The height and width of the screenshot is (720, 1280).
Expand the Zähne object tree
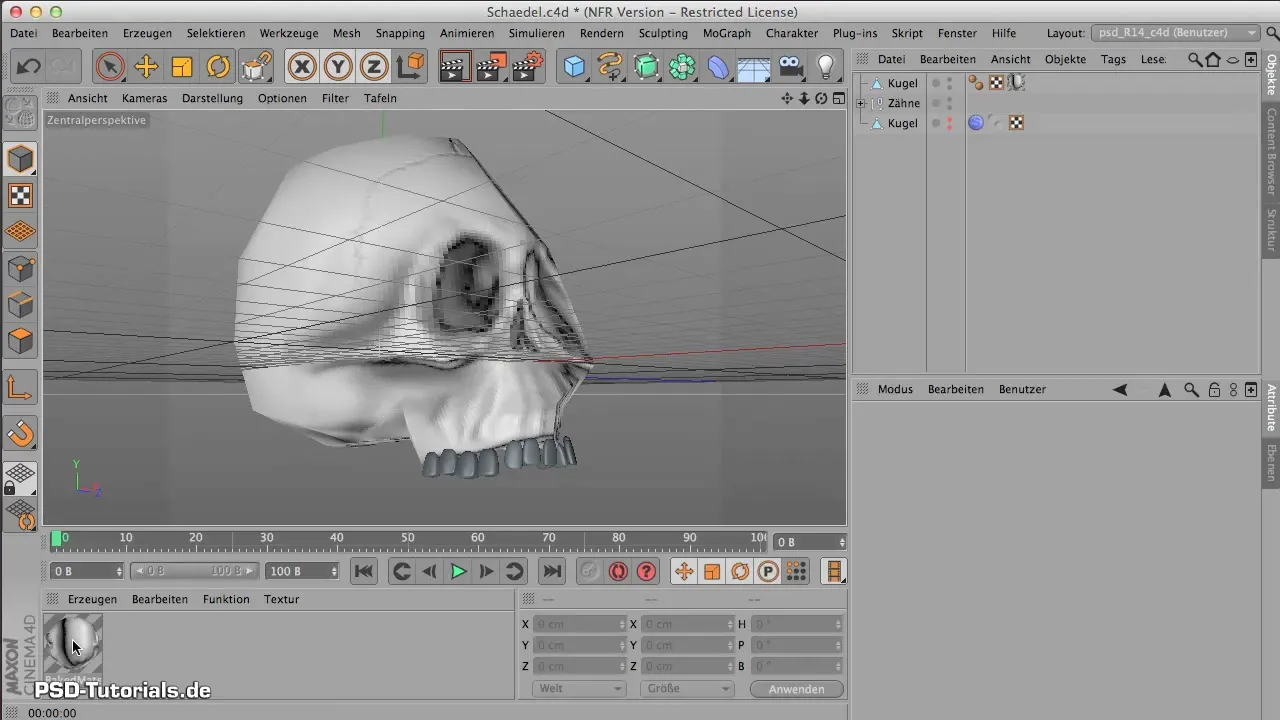coord(861,103)
